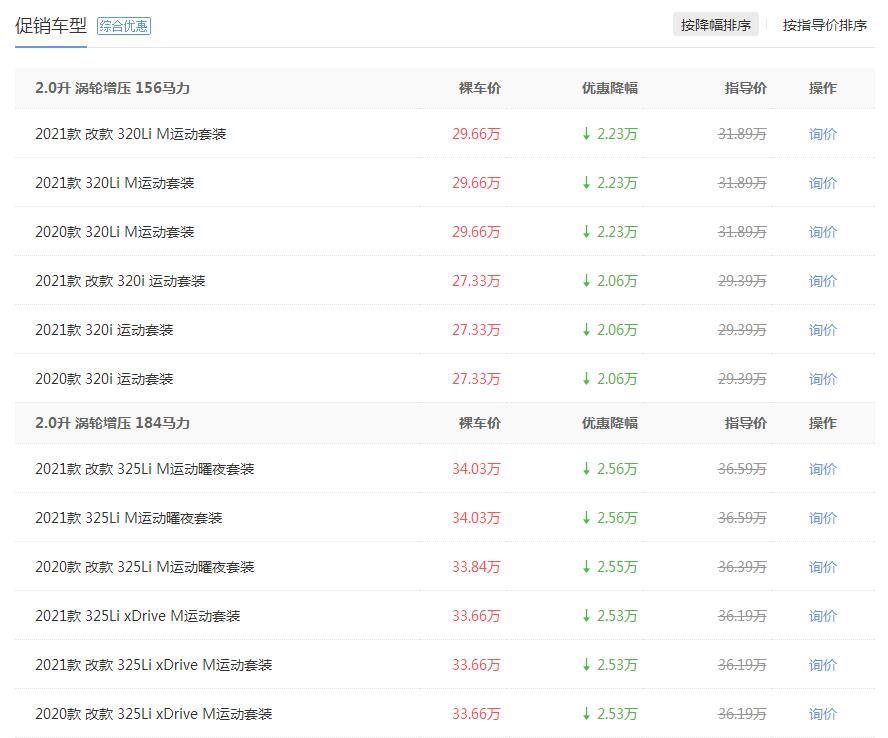Screen dimensions: 888x738
Task: Click 询价 for 2021款 改款 325Li M运动曜夜套装
Action: pos(822,469)
